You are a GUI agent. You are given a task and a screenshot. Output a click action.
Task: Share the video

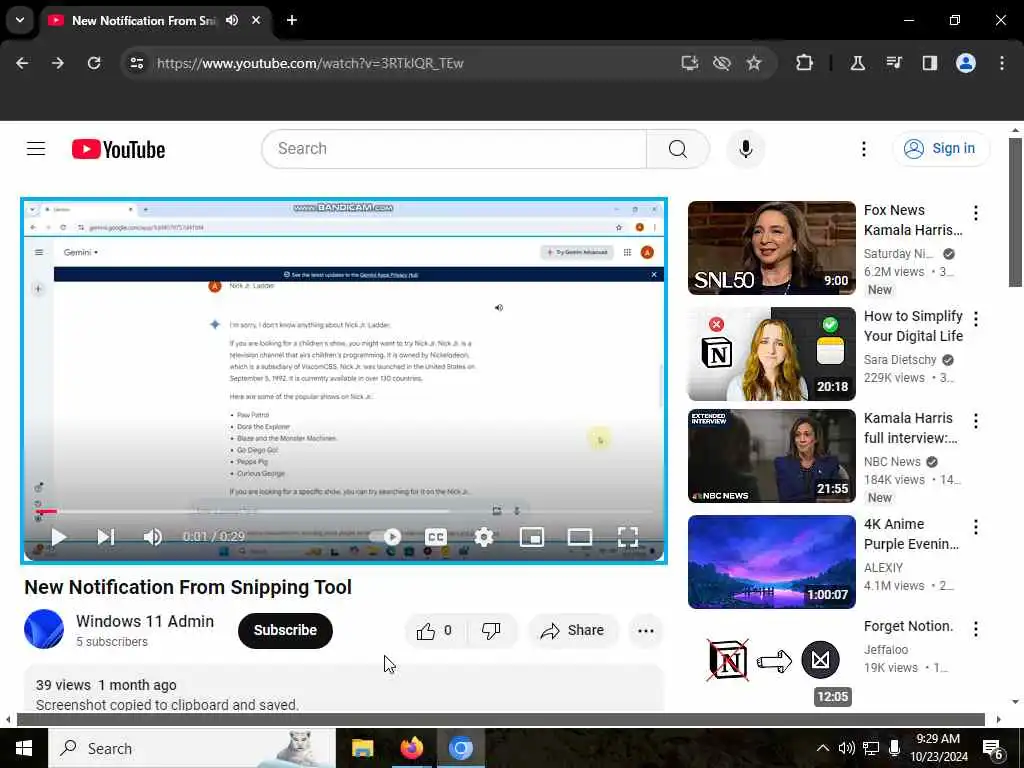click(572, 630)
